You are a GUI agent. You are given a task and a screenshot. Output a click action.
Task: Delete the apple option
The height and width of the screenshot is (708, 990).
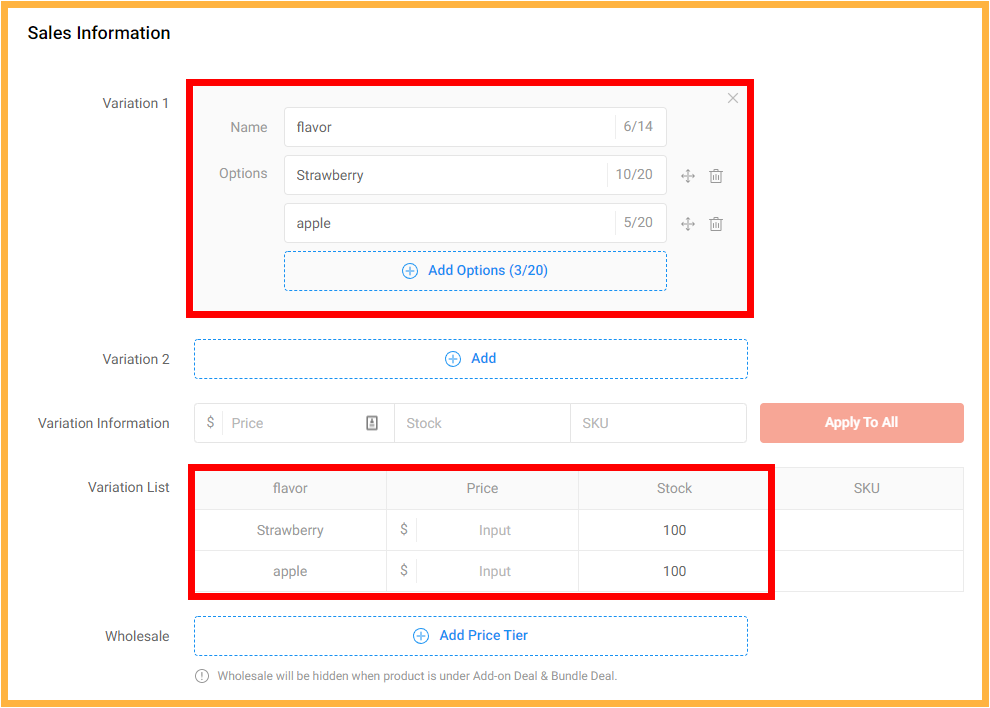coord(715,224)
